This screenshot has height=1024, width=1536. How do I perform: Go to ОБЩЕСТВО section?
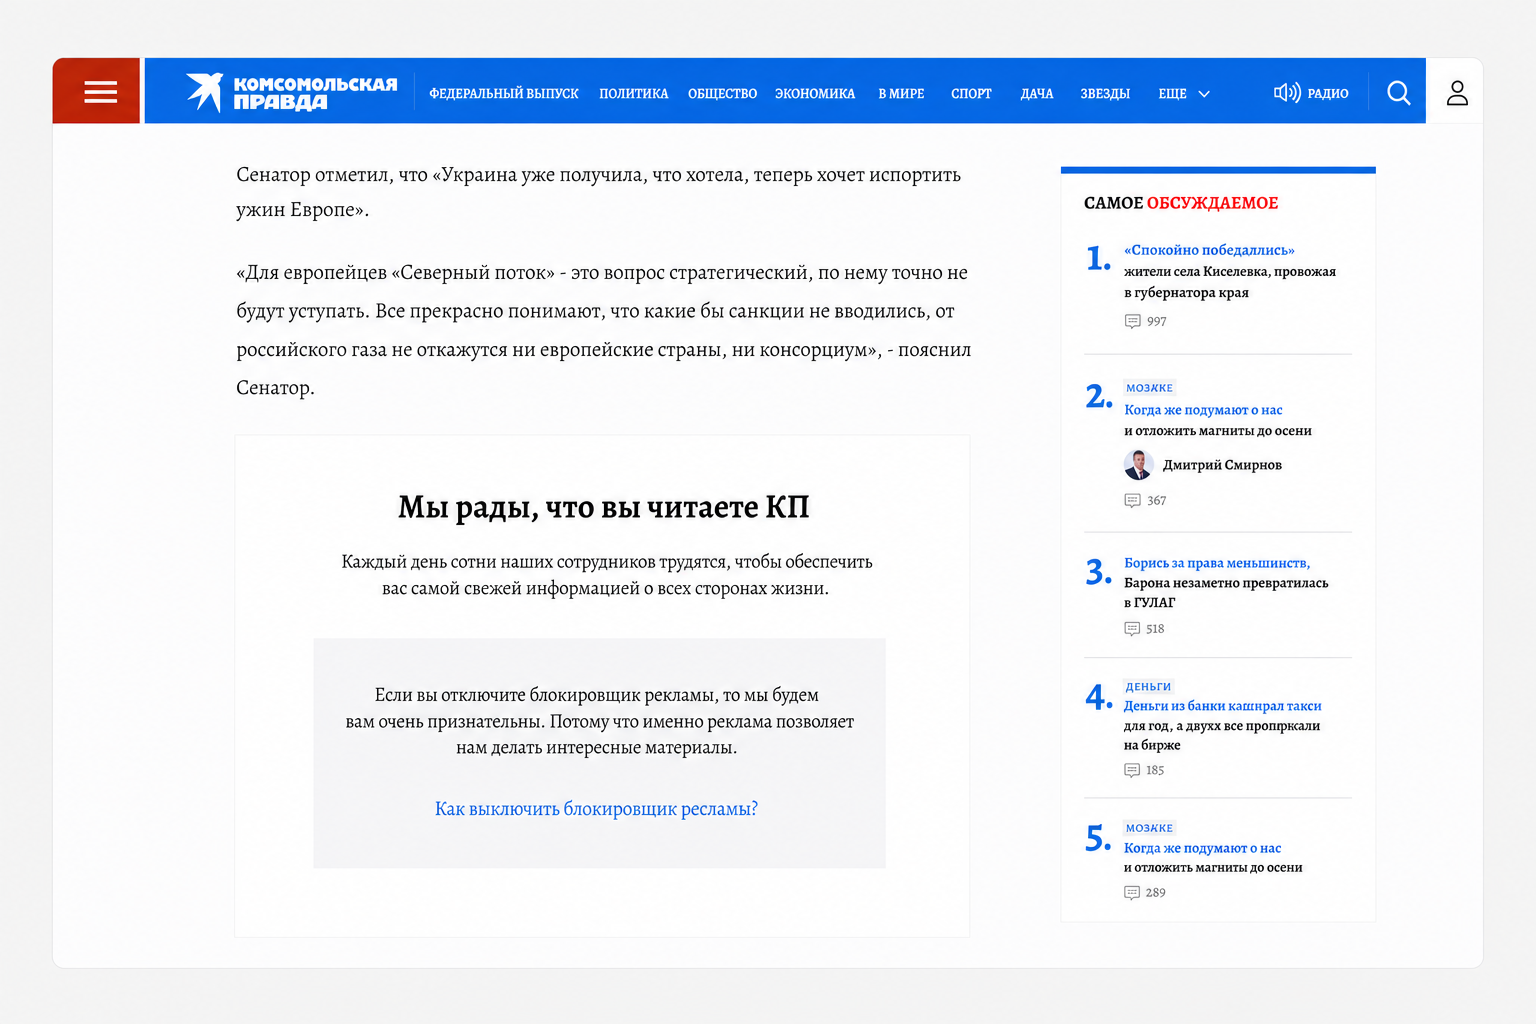(x=722, y=93)
